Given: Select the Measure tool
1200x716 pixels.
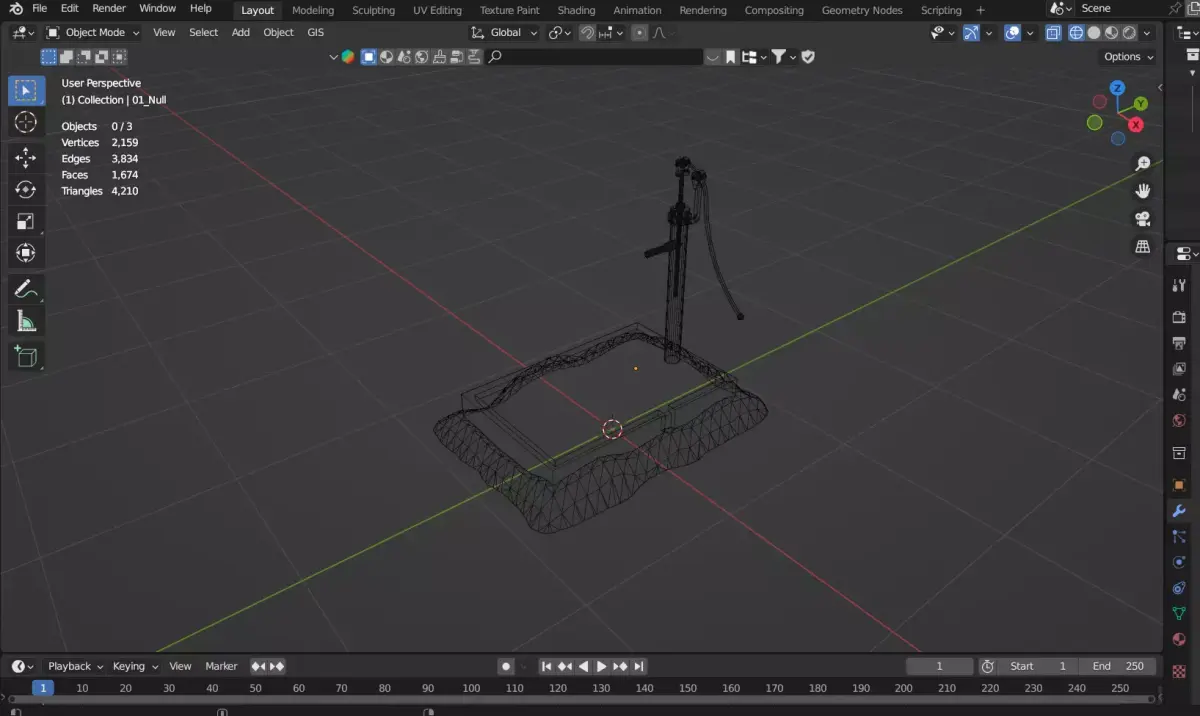Looking at the screenshot, I should (x=26, y=321).
